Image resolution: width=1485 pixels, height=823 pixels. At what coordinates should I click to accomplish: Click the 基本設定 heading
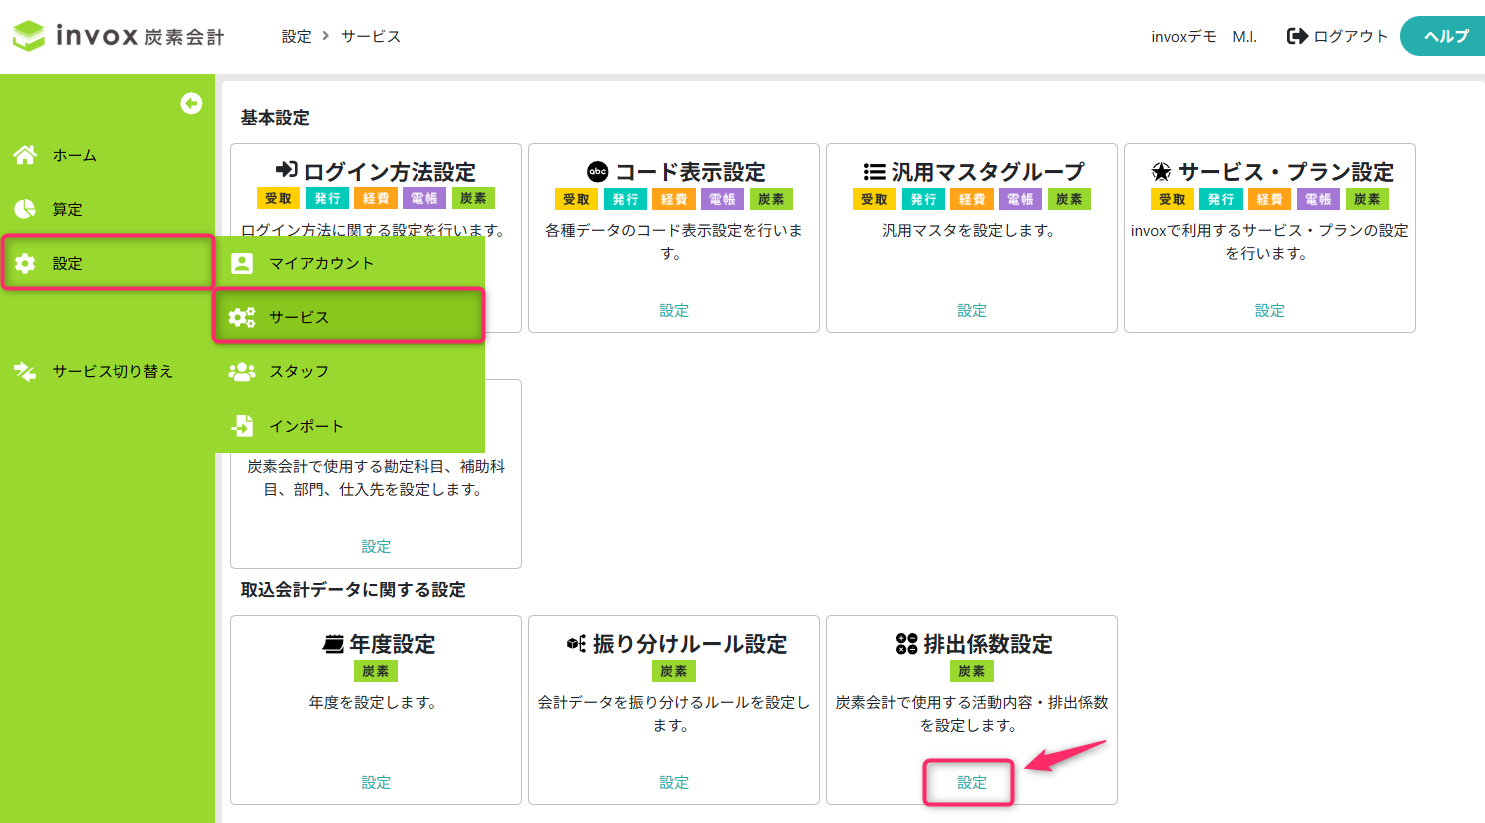coord(275,117)
